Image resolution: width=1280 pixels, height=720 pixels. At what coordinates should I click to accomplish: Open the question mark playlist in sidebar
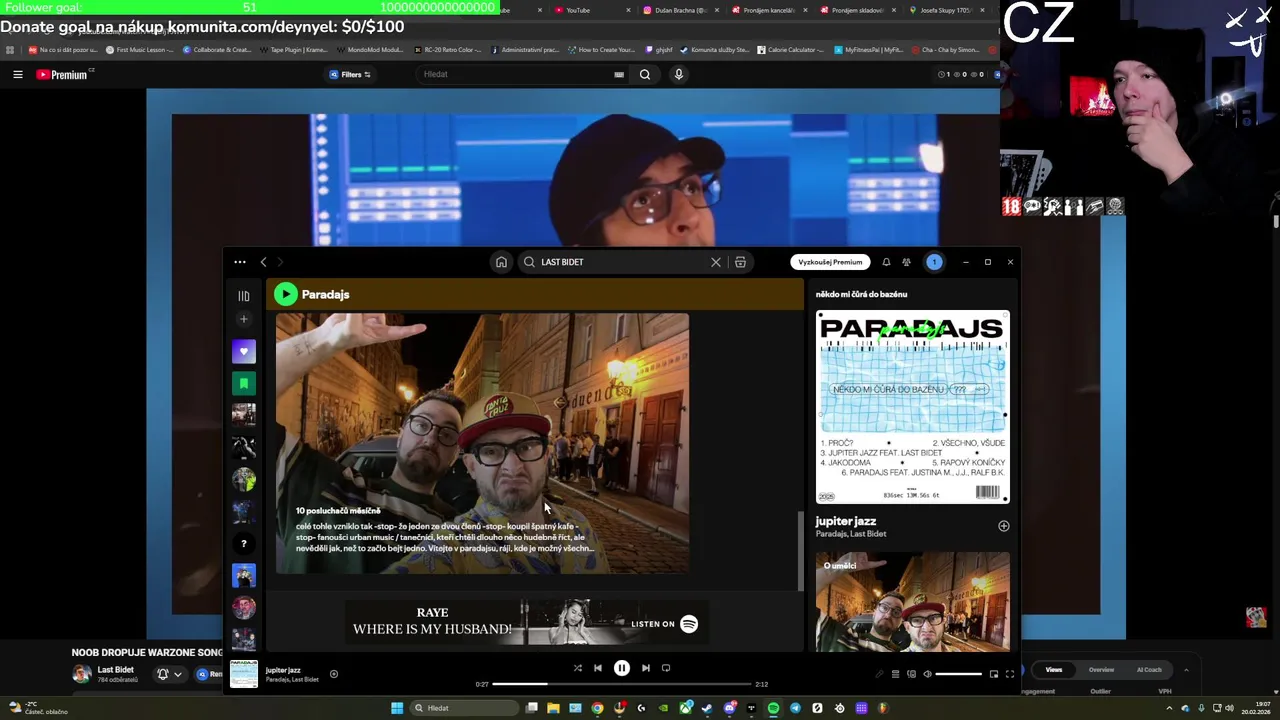coord(243,543)
